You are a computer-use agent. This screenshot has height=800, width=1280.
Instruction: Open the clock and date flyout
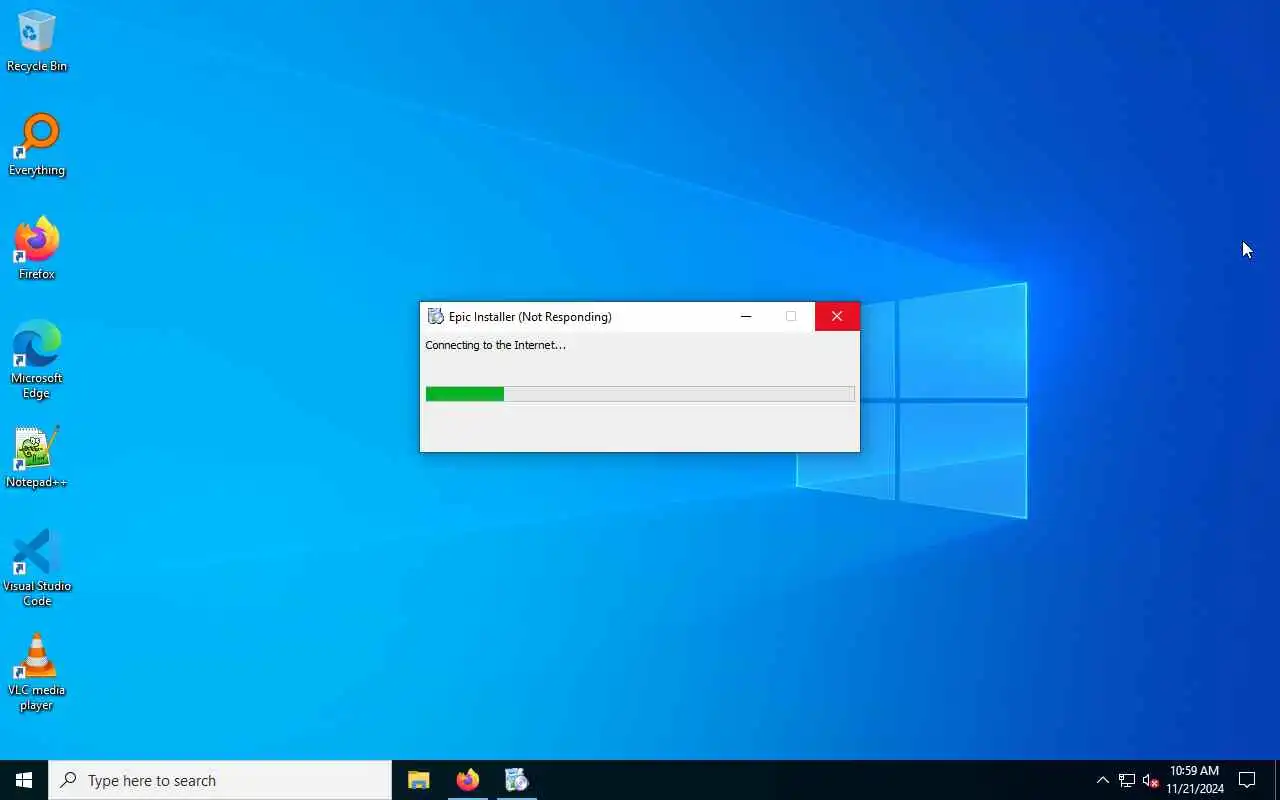pos(1194,780)
